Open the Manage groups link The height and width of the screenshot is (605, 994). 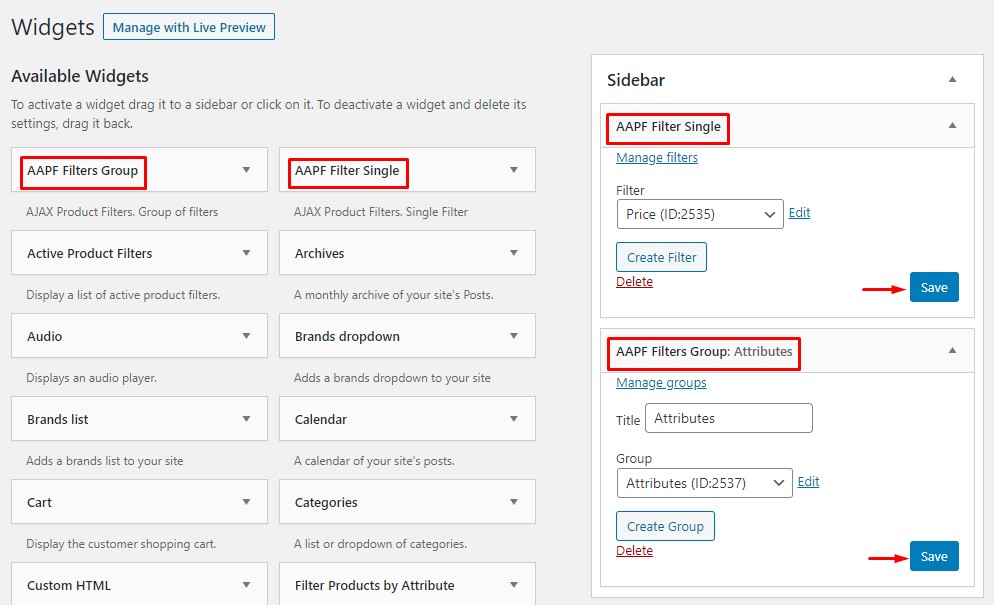click(661, 382)
